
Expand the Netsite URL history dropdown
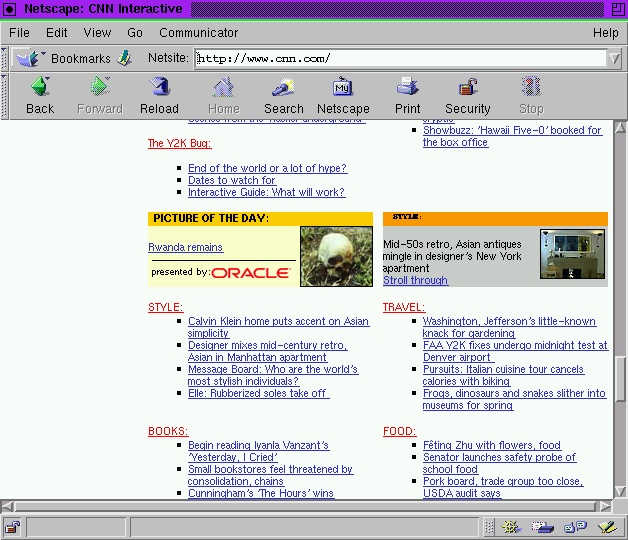pyautogui.click(x=614, y=59)
